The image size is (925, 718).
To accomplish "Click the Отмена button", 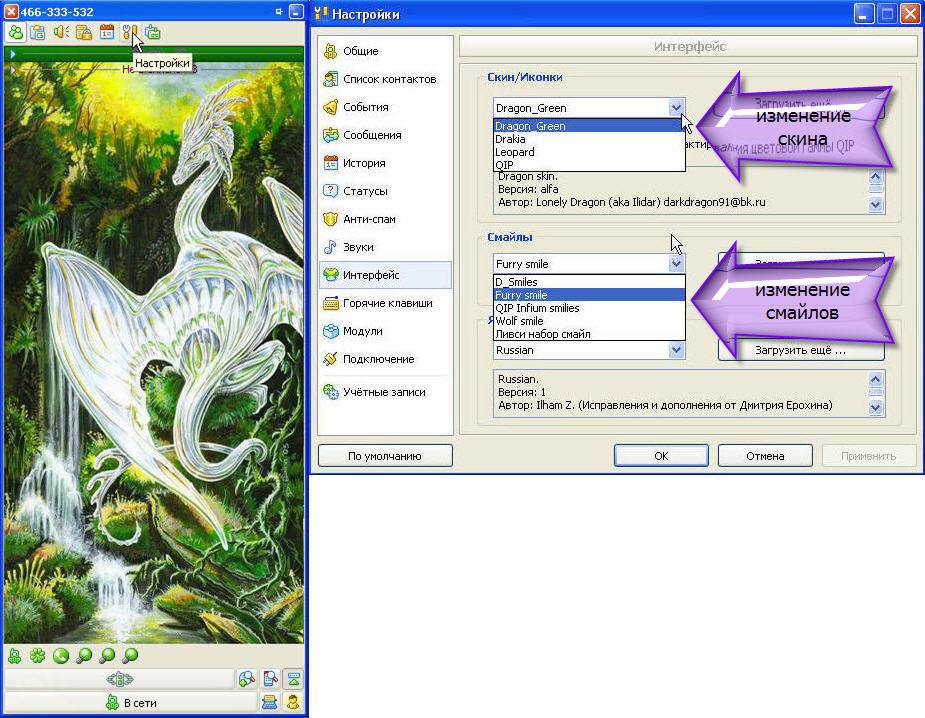I will (x=765, y=456).
